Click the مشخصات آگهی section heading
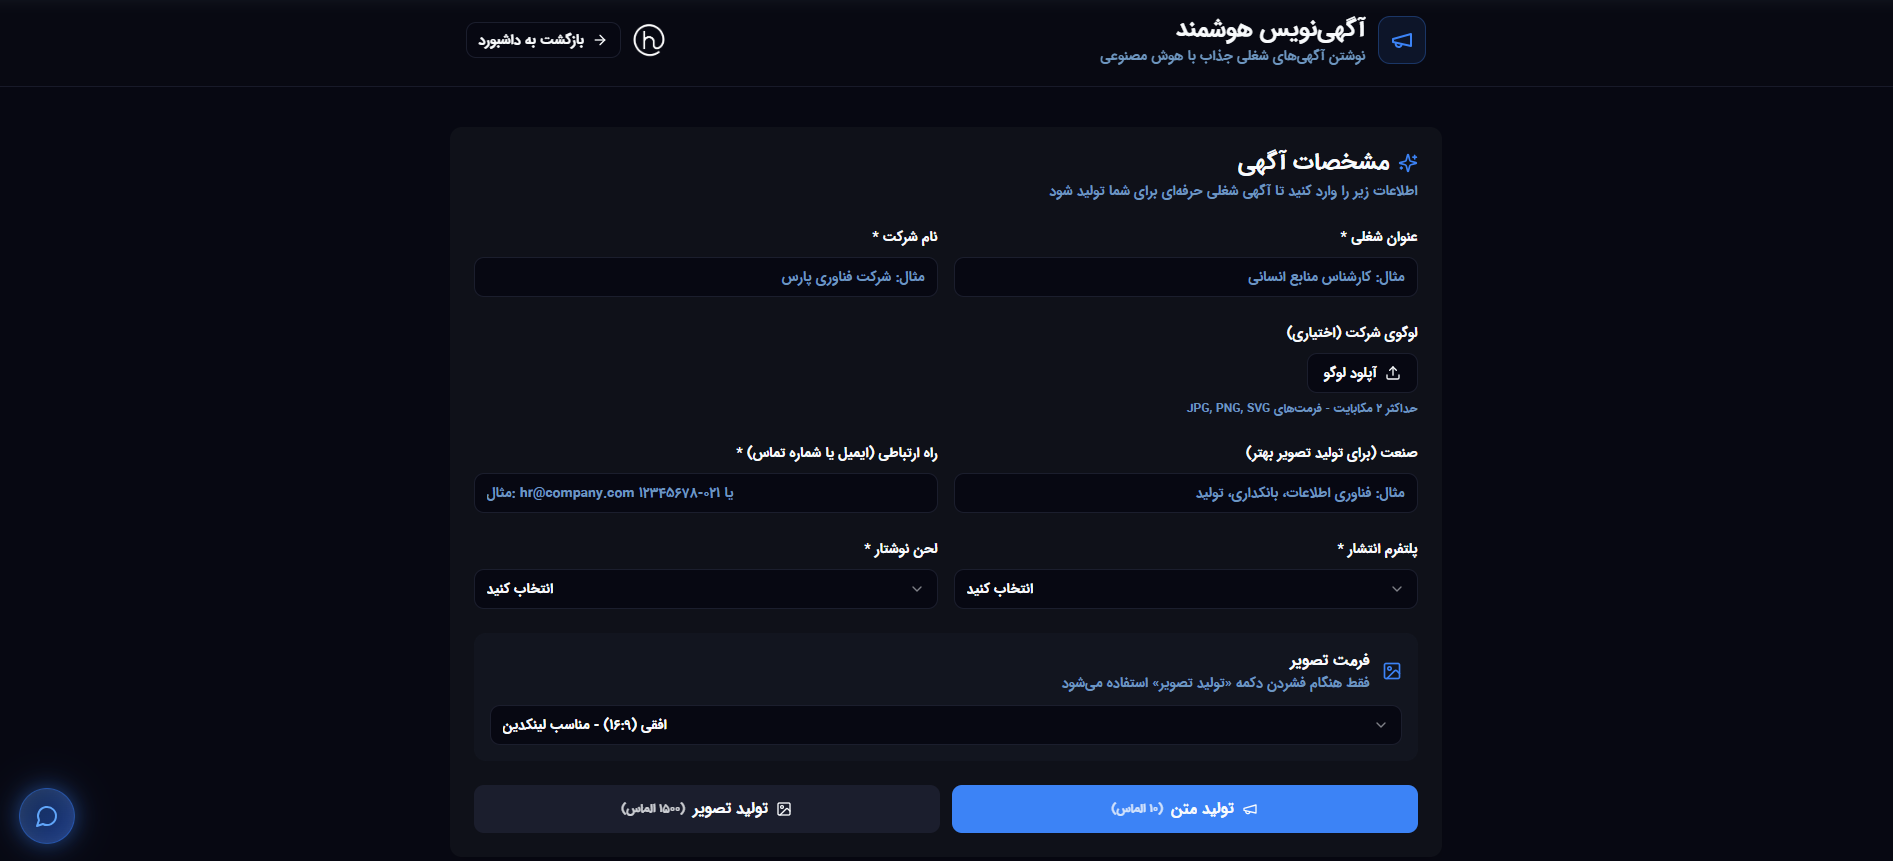Image resolution: width=1893 pixels, height=861 pixels. pos(1313,161)
